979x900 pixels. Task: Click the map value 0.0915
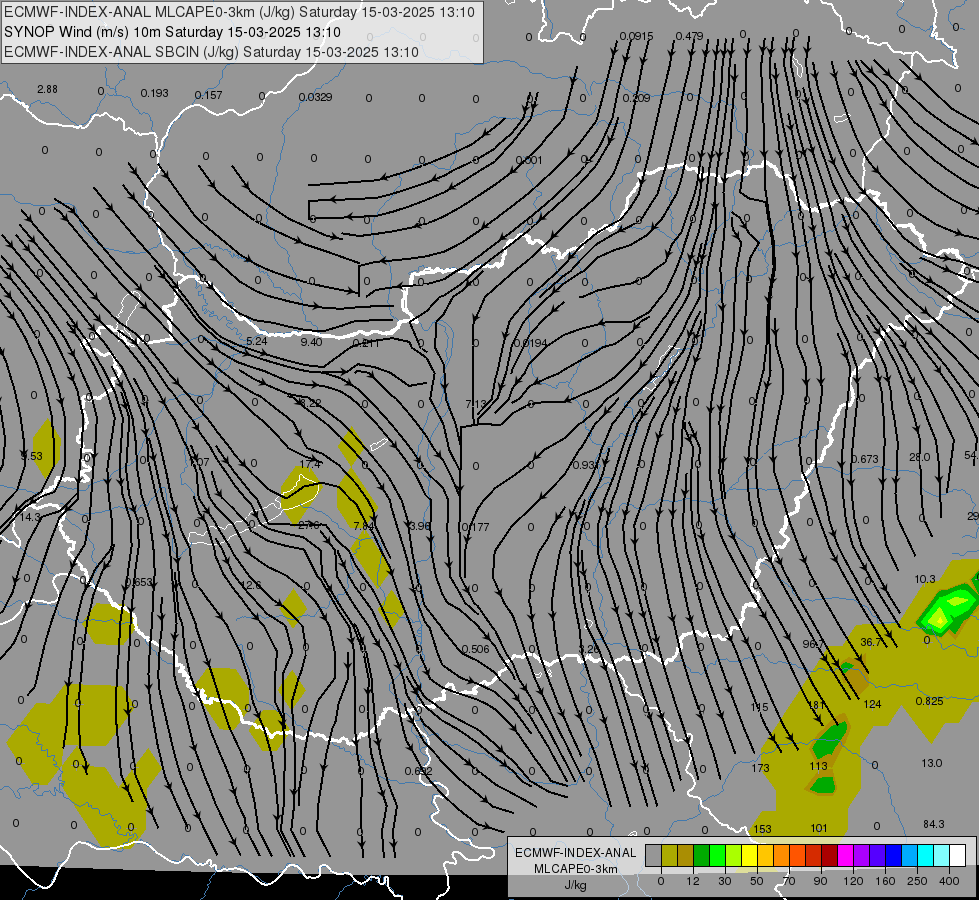(636, 36)
